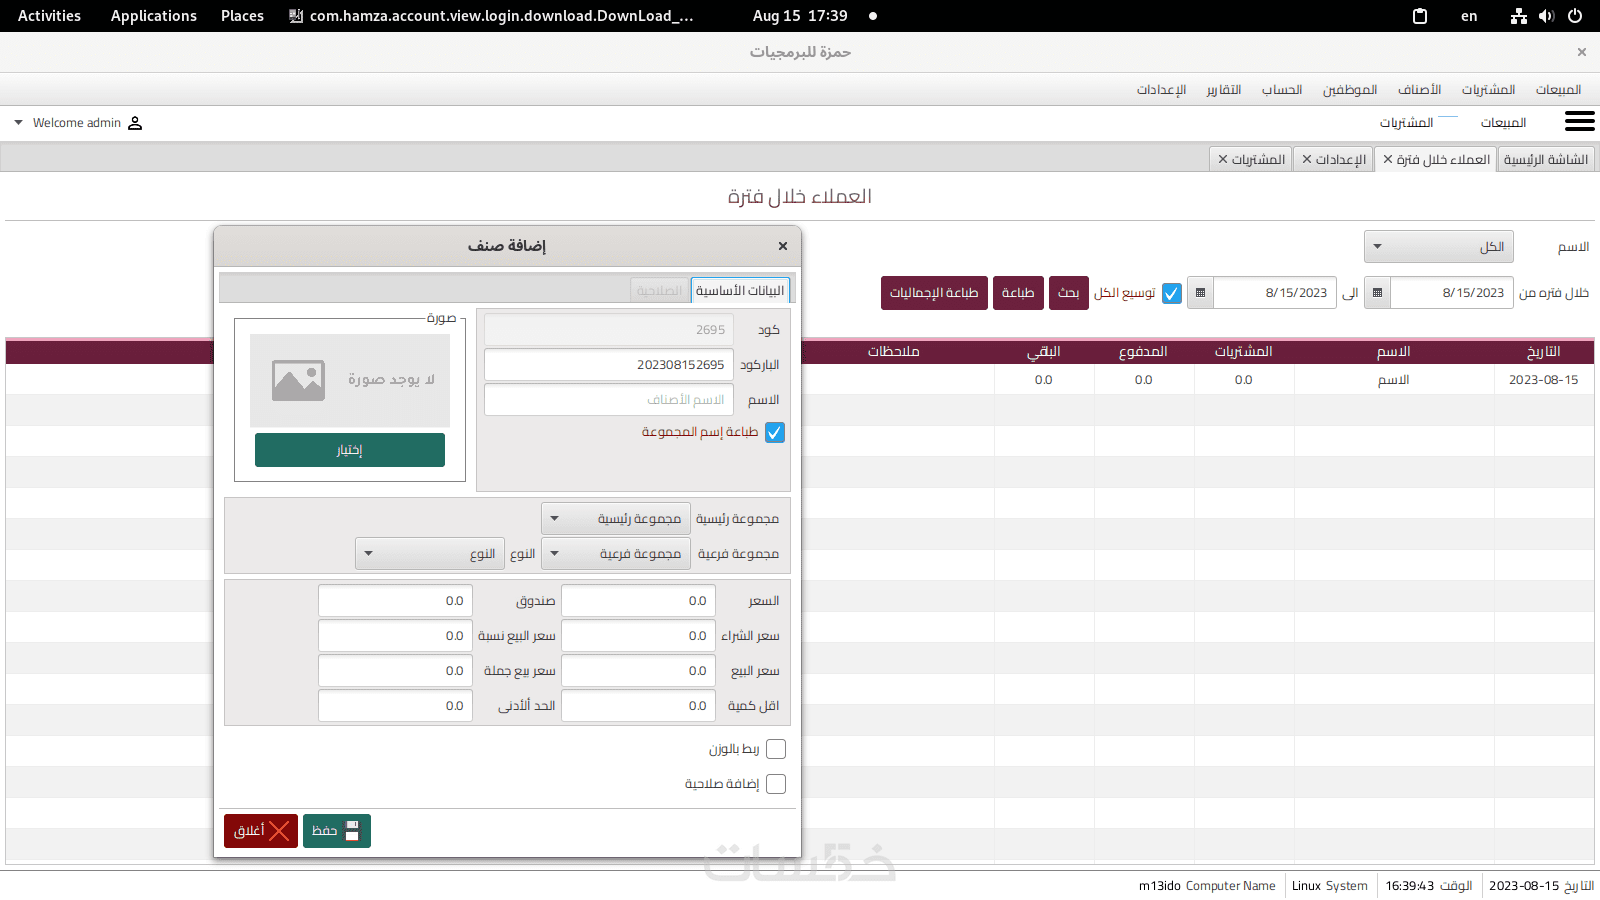Click the 2023-08-15 date cell
1600x900 pixels.
(1544, 380)
